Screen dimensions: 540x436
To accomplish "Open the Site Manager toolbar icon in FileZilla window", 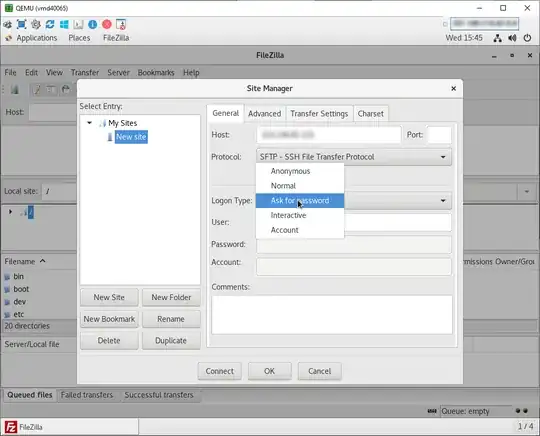I will pos(14,90).
